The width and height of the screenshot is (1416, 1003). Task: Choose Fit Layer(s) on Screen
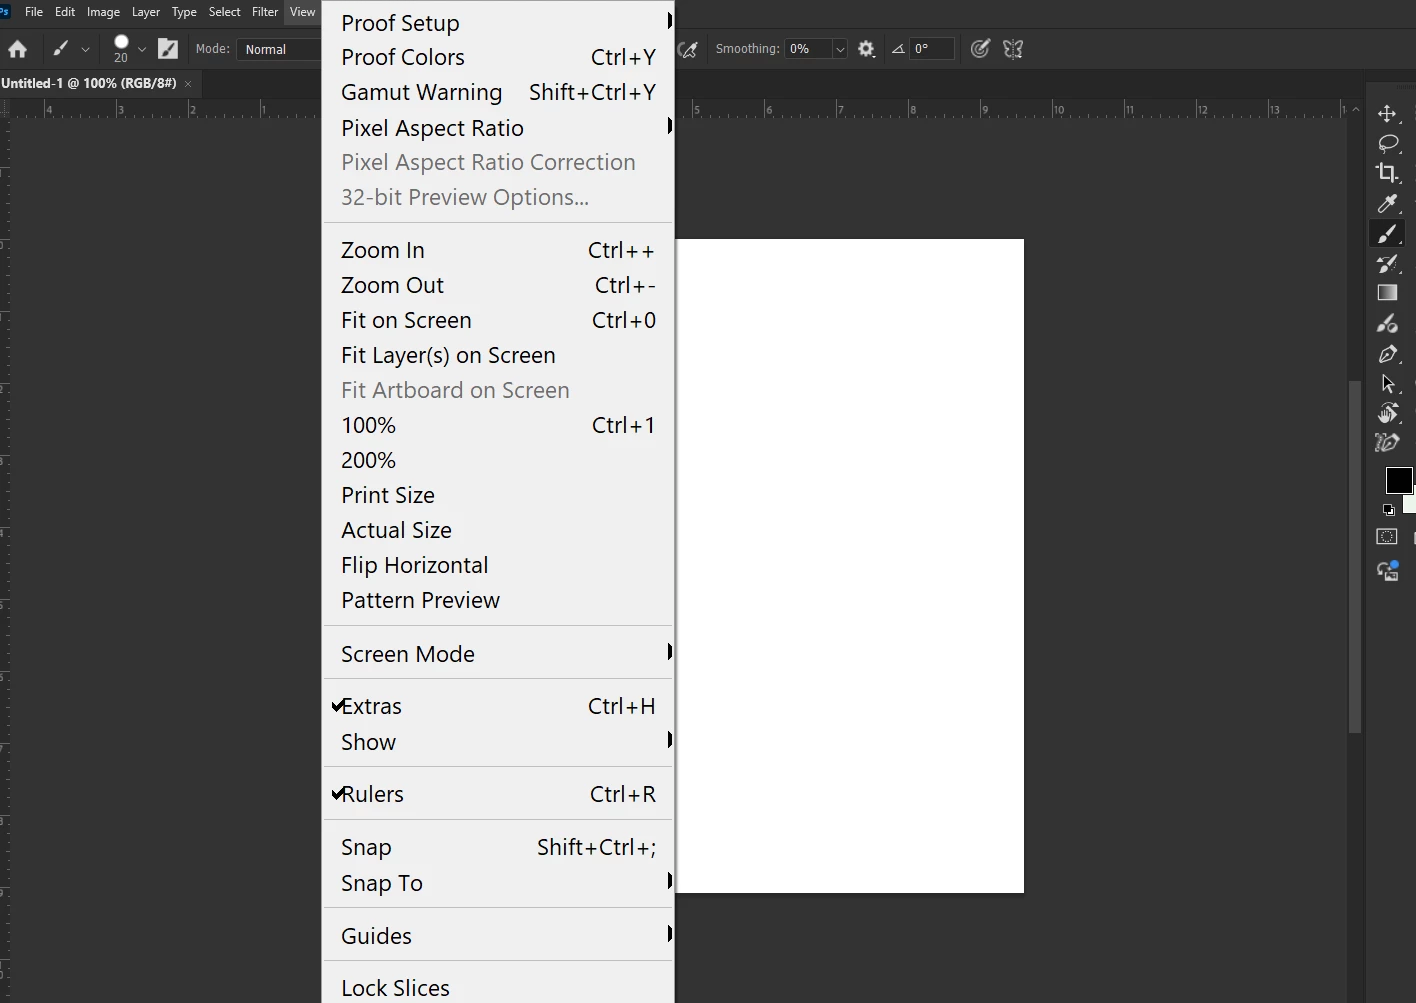point(498,355)
